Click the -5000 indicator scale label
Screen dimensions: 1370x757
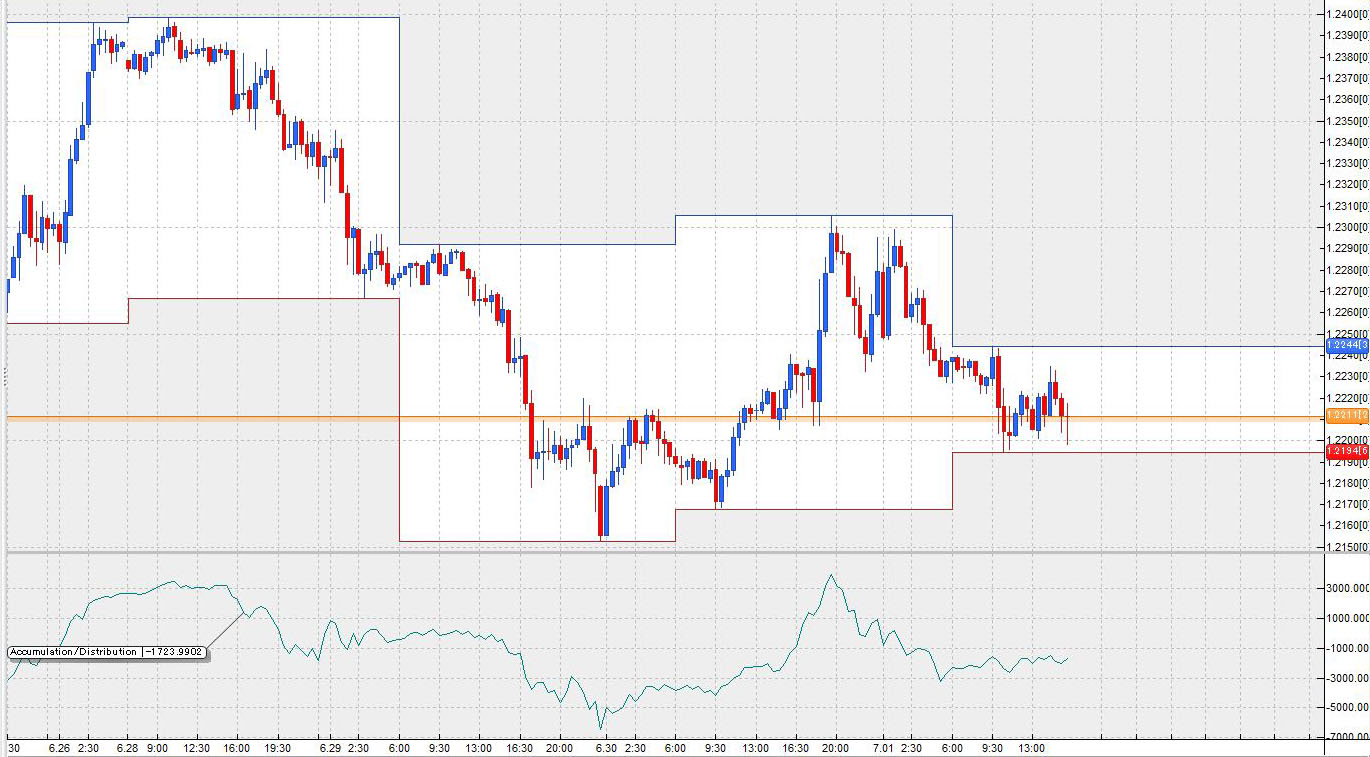(x=1347, y=707)
